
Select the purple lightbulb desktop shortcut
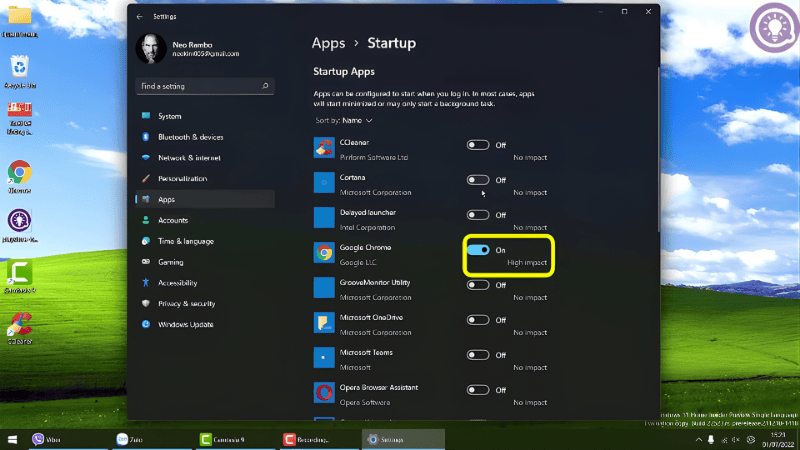(x=19, y=226)
